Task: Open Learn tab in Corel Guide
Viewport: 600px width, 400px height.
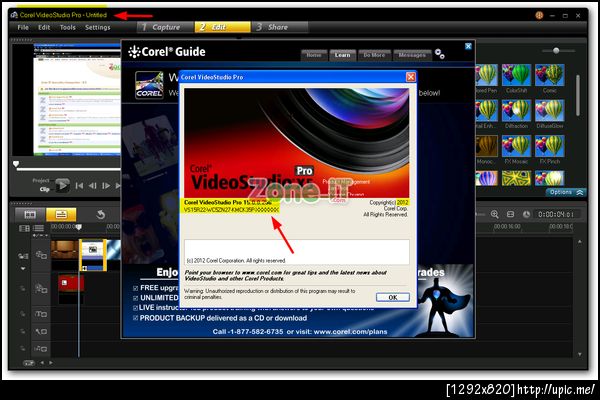Action: (342, 55)
